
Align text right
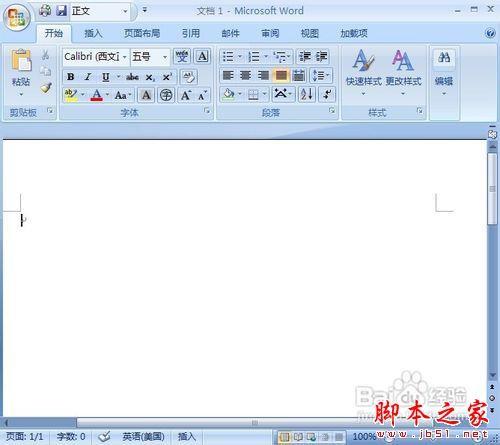tap(263, 75)
